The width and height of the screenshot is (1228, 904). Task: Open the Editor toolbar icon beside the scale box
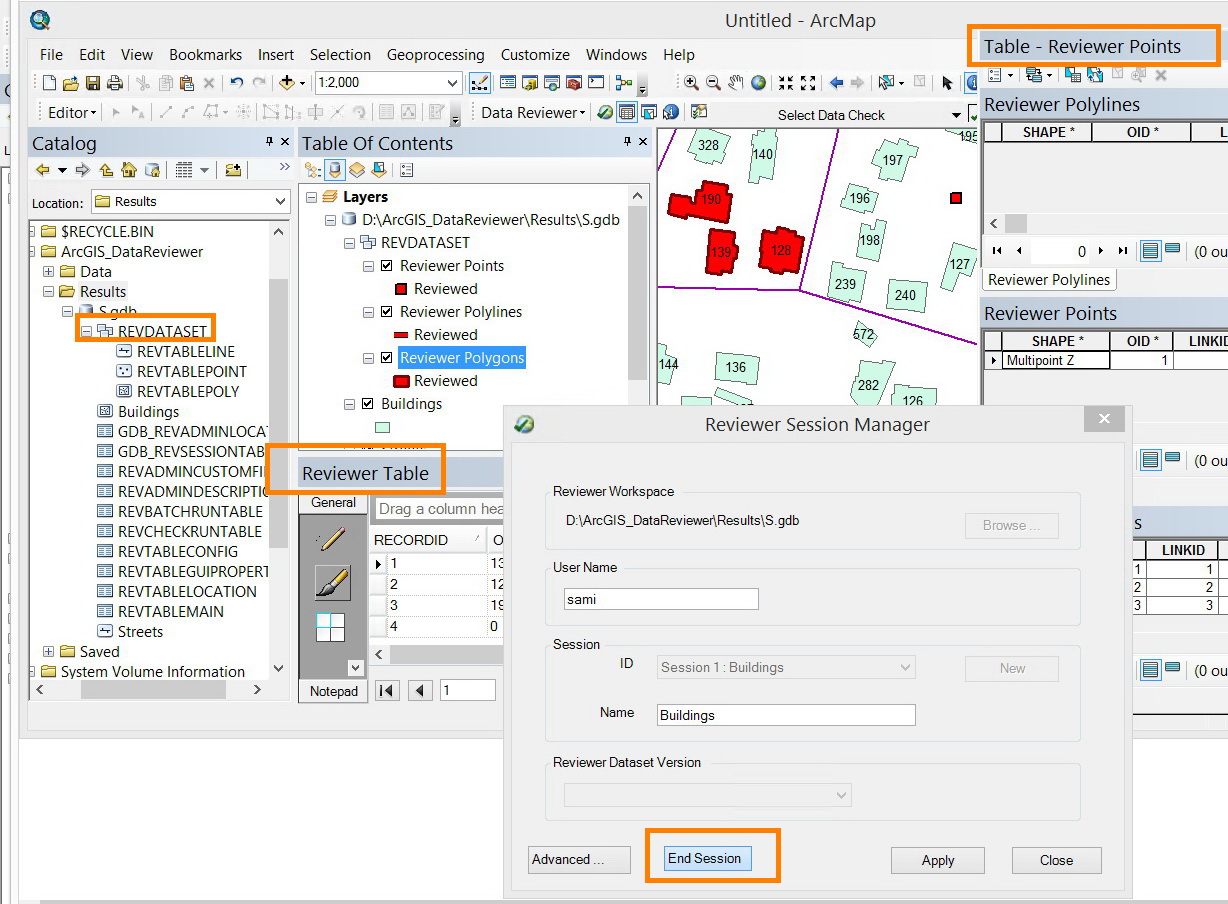tap(479, 83)
